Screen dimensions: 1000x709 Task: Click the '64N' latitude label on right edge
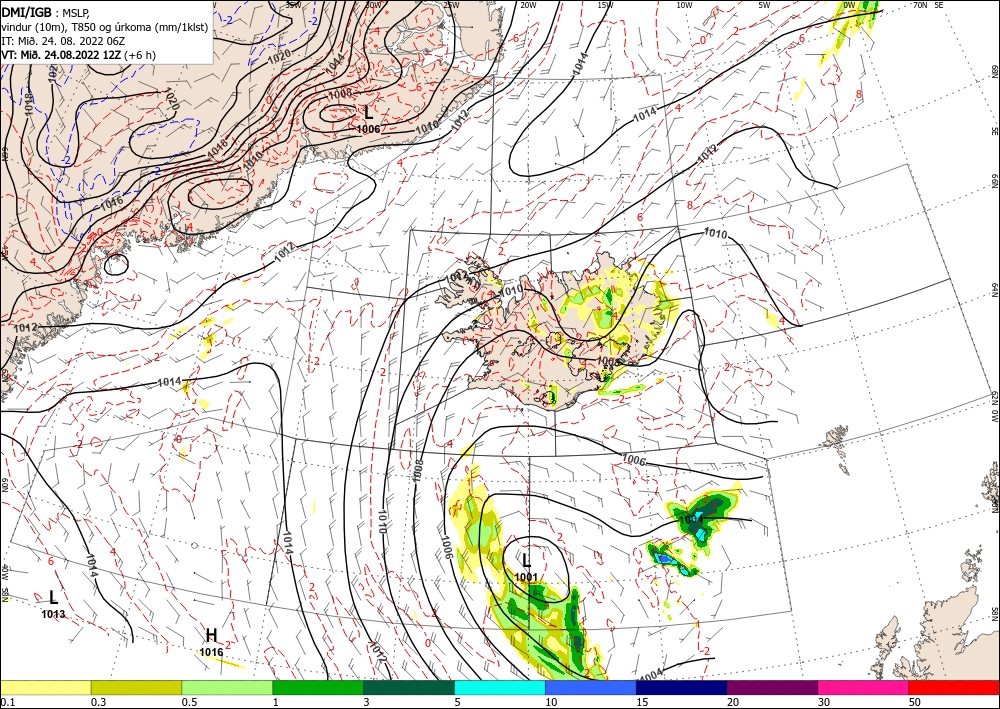pos(995,289)
